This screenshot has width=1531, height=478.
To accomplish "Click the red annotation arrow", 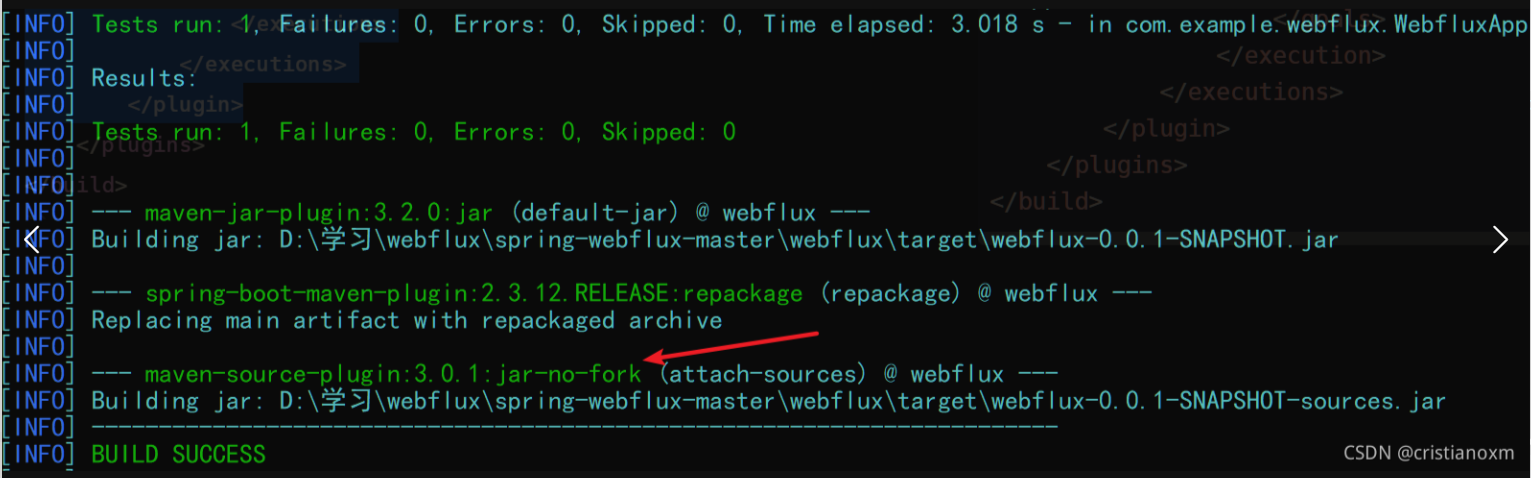I will point(733,345).
